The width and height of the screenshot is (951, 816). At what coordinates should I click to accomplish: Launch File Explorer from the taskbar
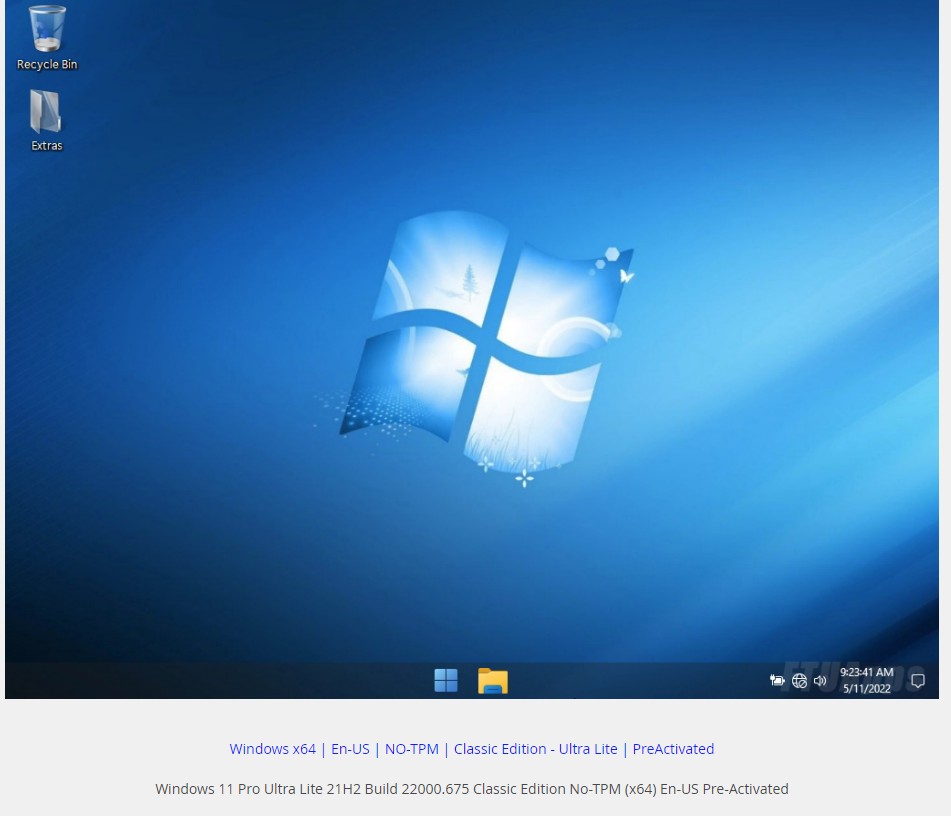(x=492, y=681)
